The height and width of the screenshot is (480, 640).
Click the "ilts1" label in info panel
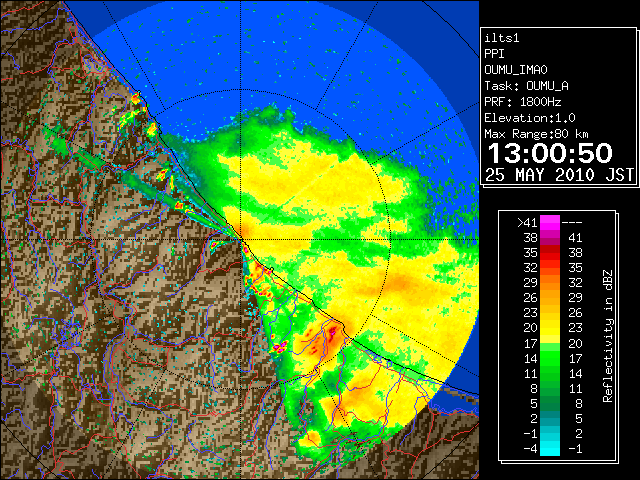[502, 38]
